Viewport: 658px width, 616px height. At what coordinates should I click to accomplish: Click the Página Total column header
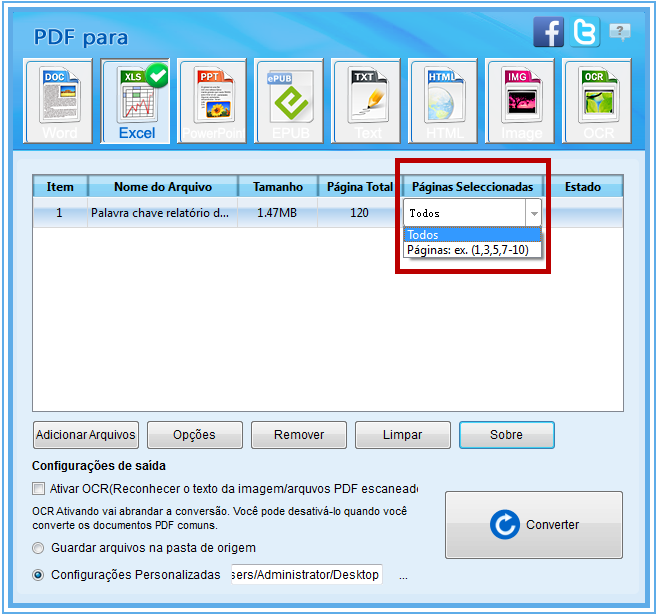pos(360,187)
